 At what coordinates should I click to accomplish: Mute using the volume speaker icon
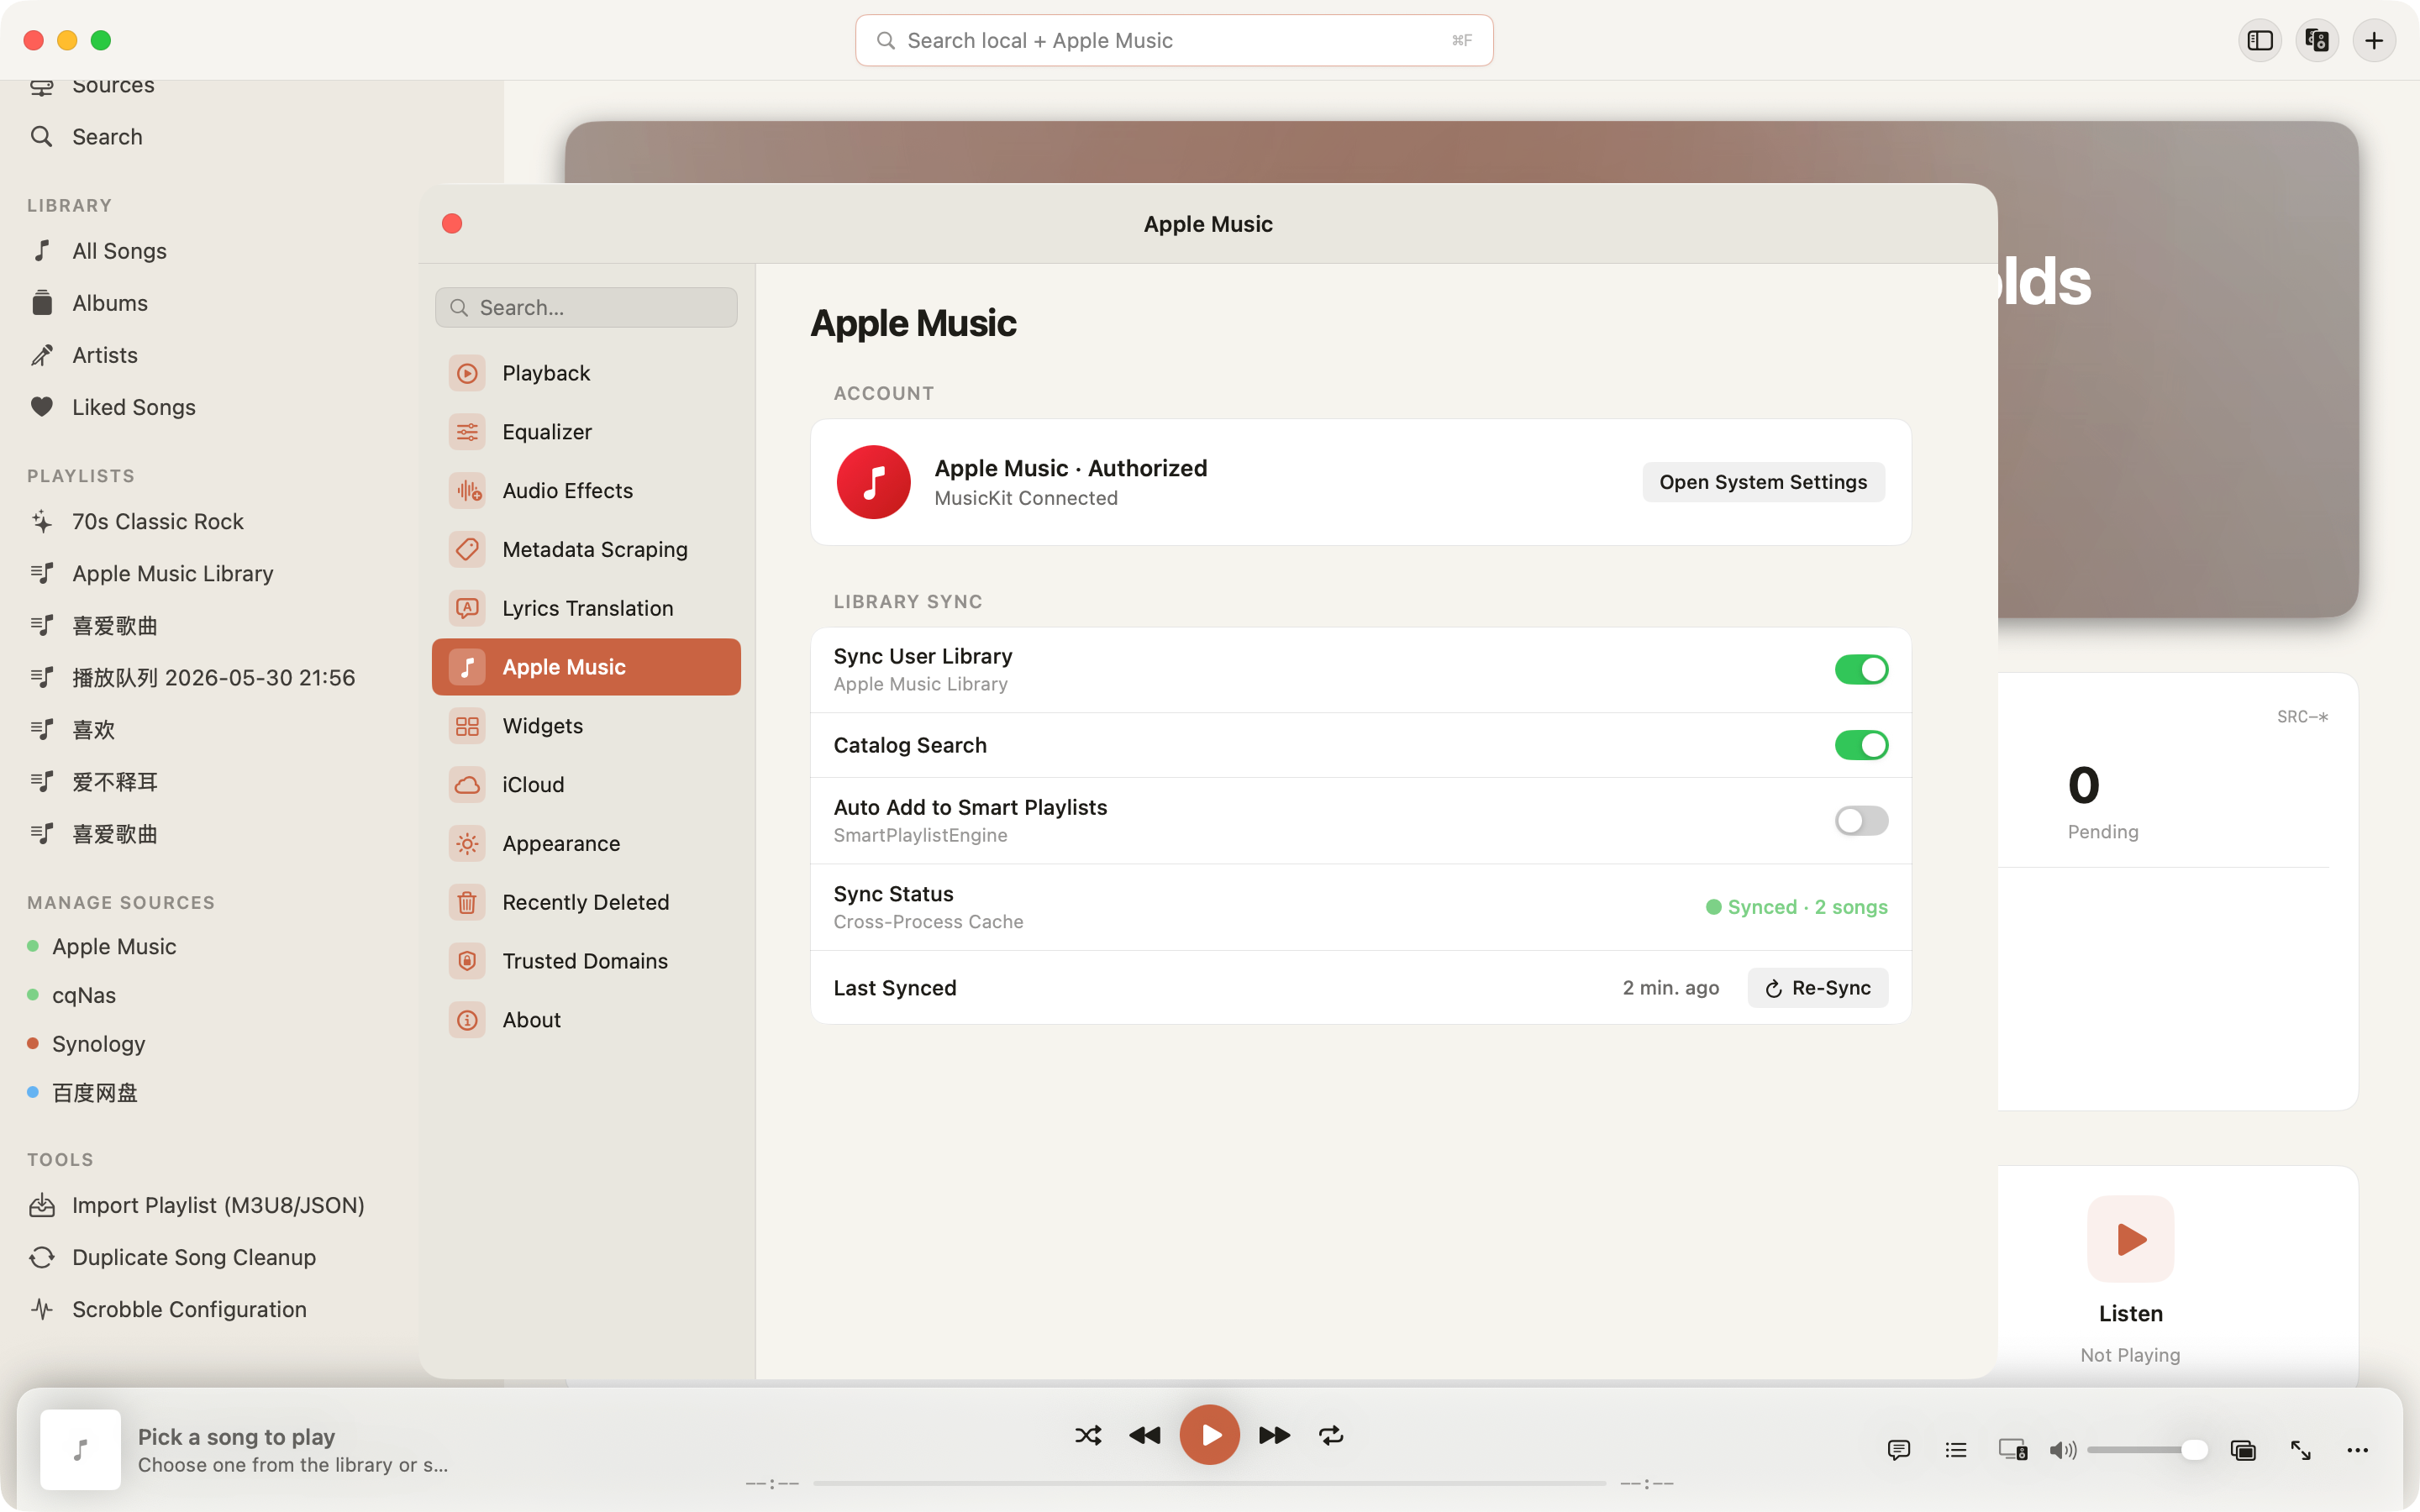[x=2062, y=1449]
